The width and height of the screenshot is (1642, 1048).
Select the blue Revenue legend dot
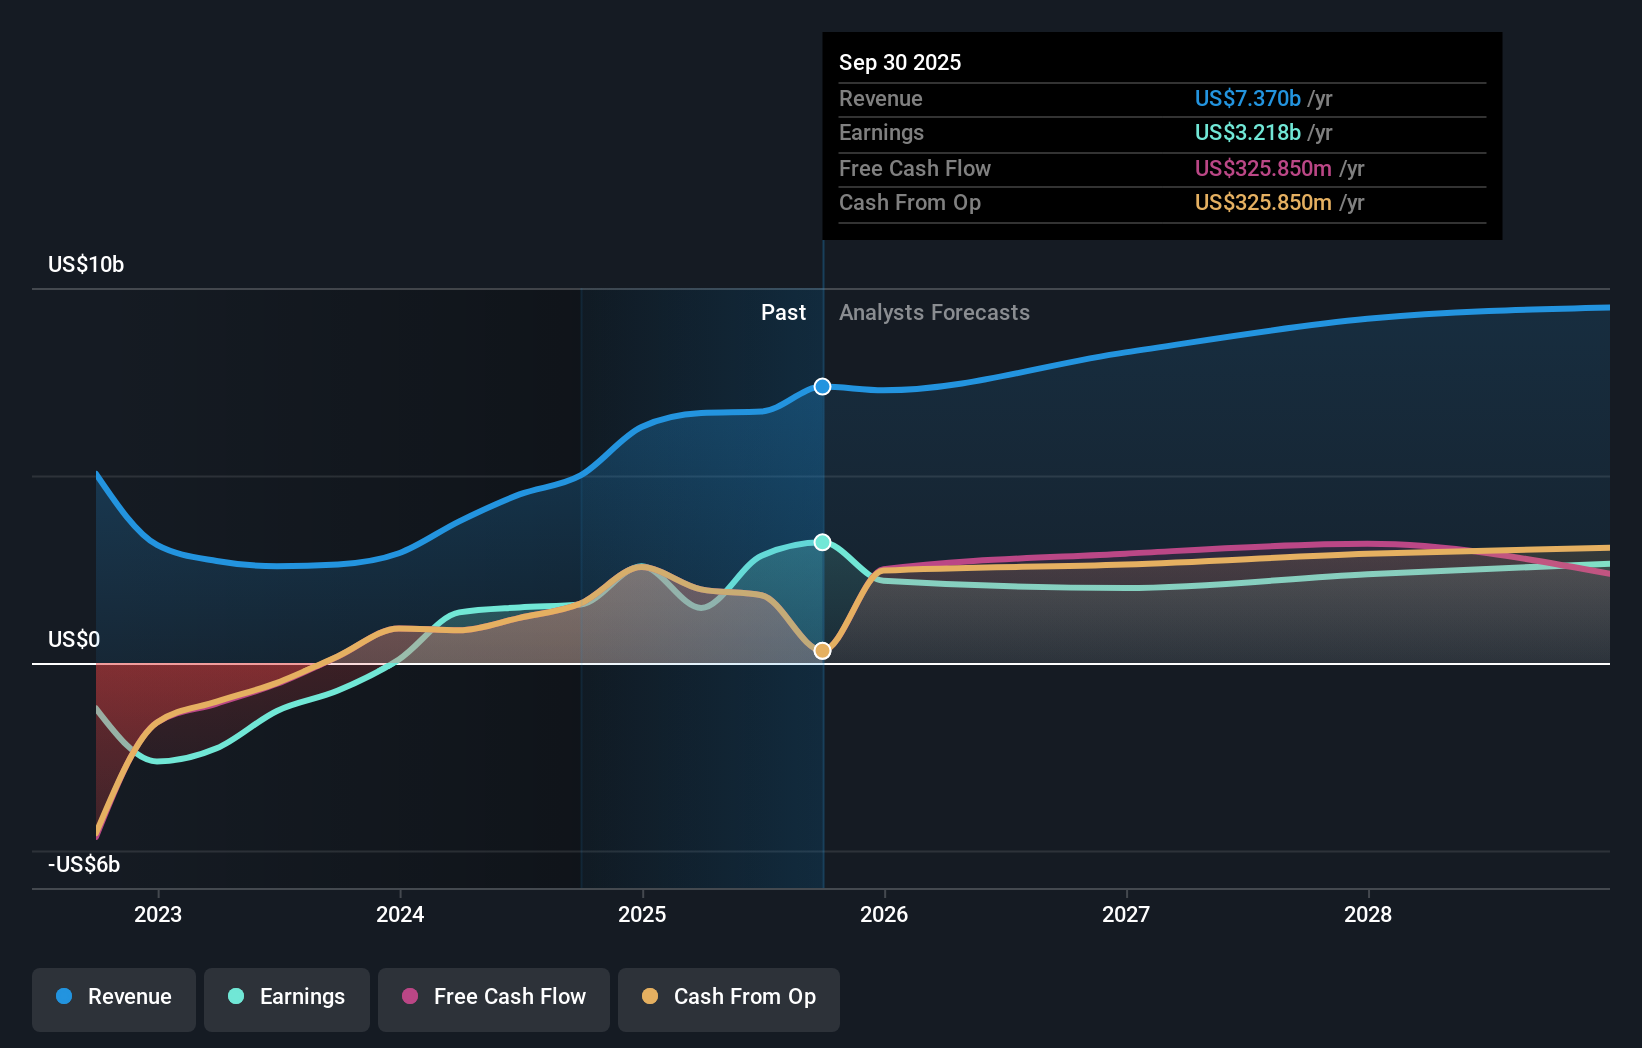65,997
